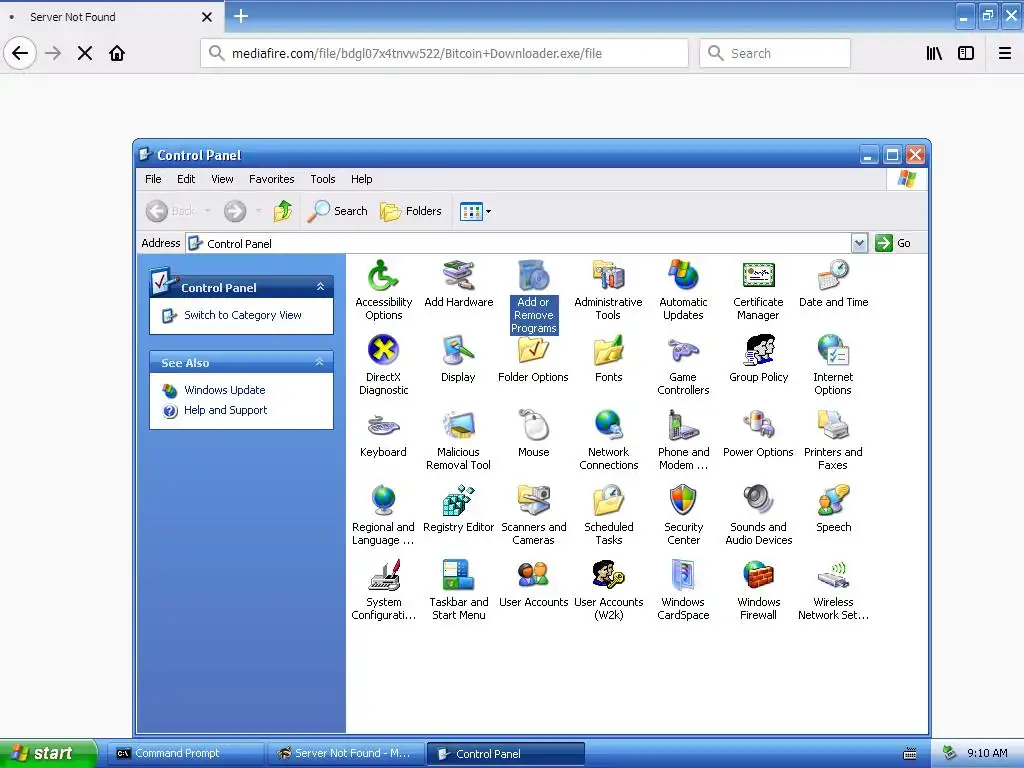Click the Up folder toolbar button

click(283, 211)
